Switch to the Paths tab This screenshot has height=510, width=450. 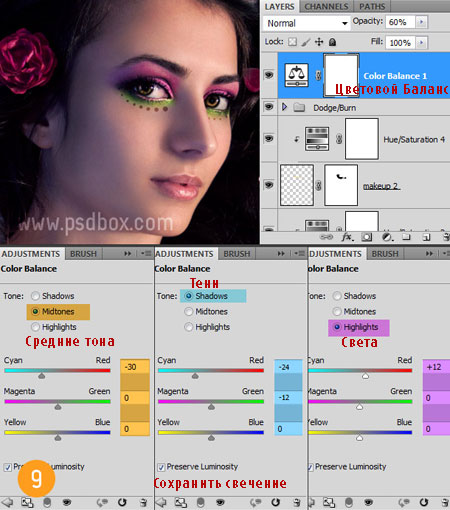point(372,7)
